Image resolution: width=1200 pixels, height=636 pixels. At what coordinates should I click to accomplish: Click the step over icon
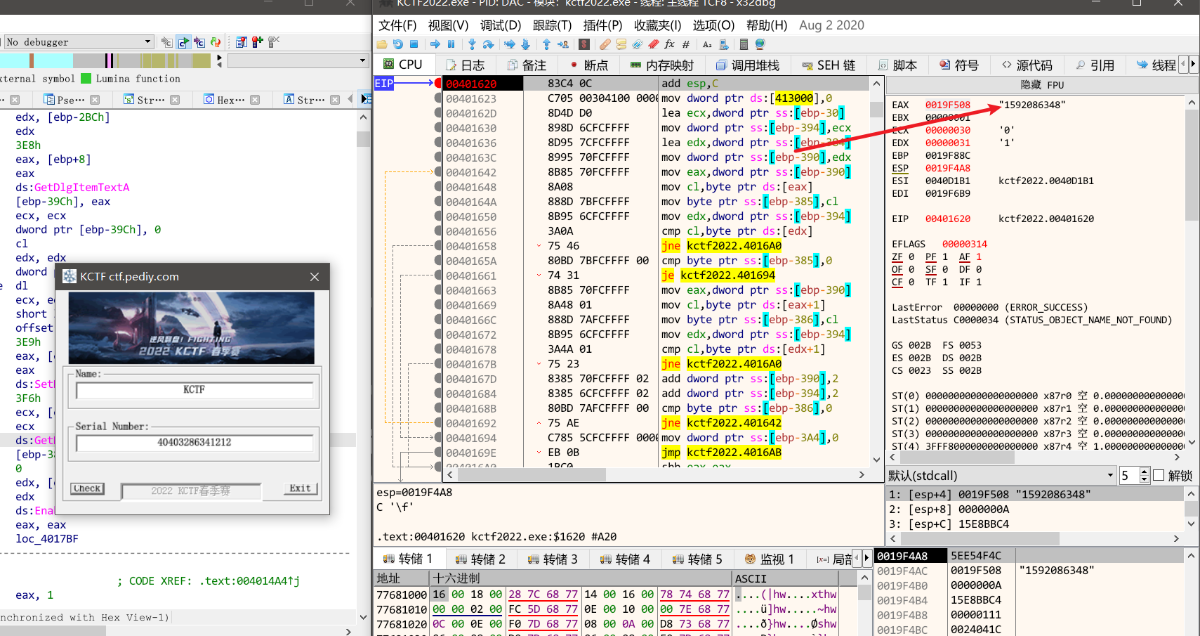pos(488,45)
